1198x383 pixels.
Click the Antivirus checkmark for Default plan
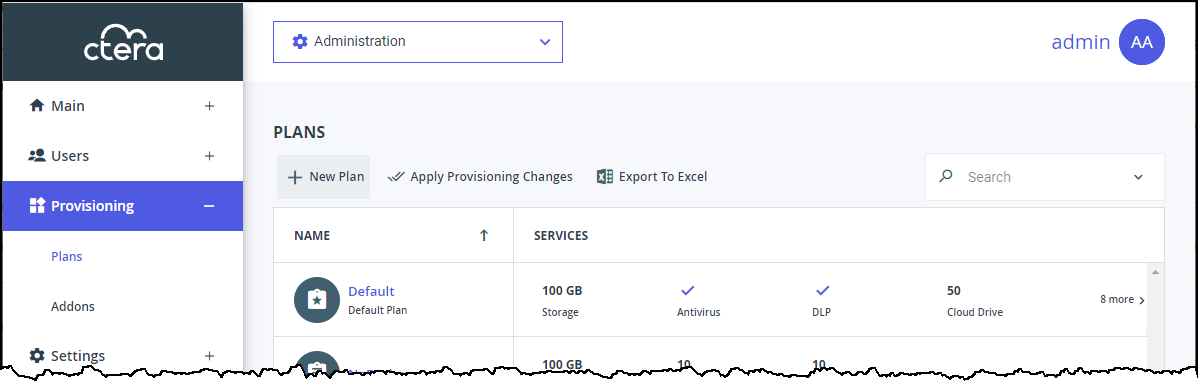click(687, 290)
